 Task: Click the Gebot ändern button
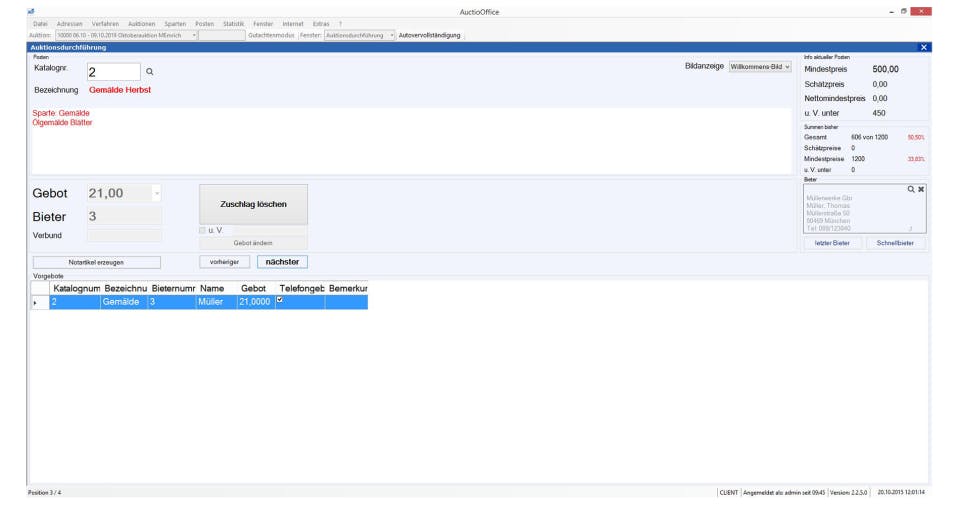click(x=253, y=243)
